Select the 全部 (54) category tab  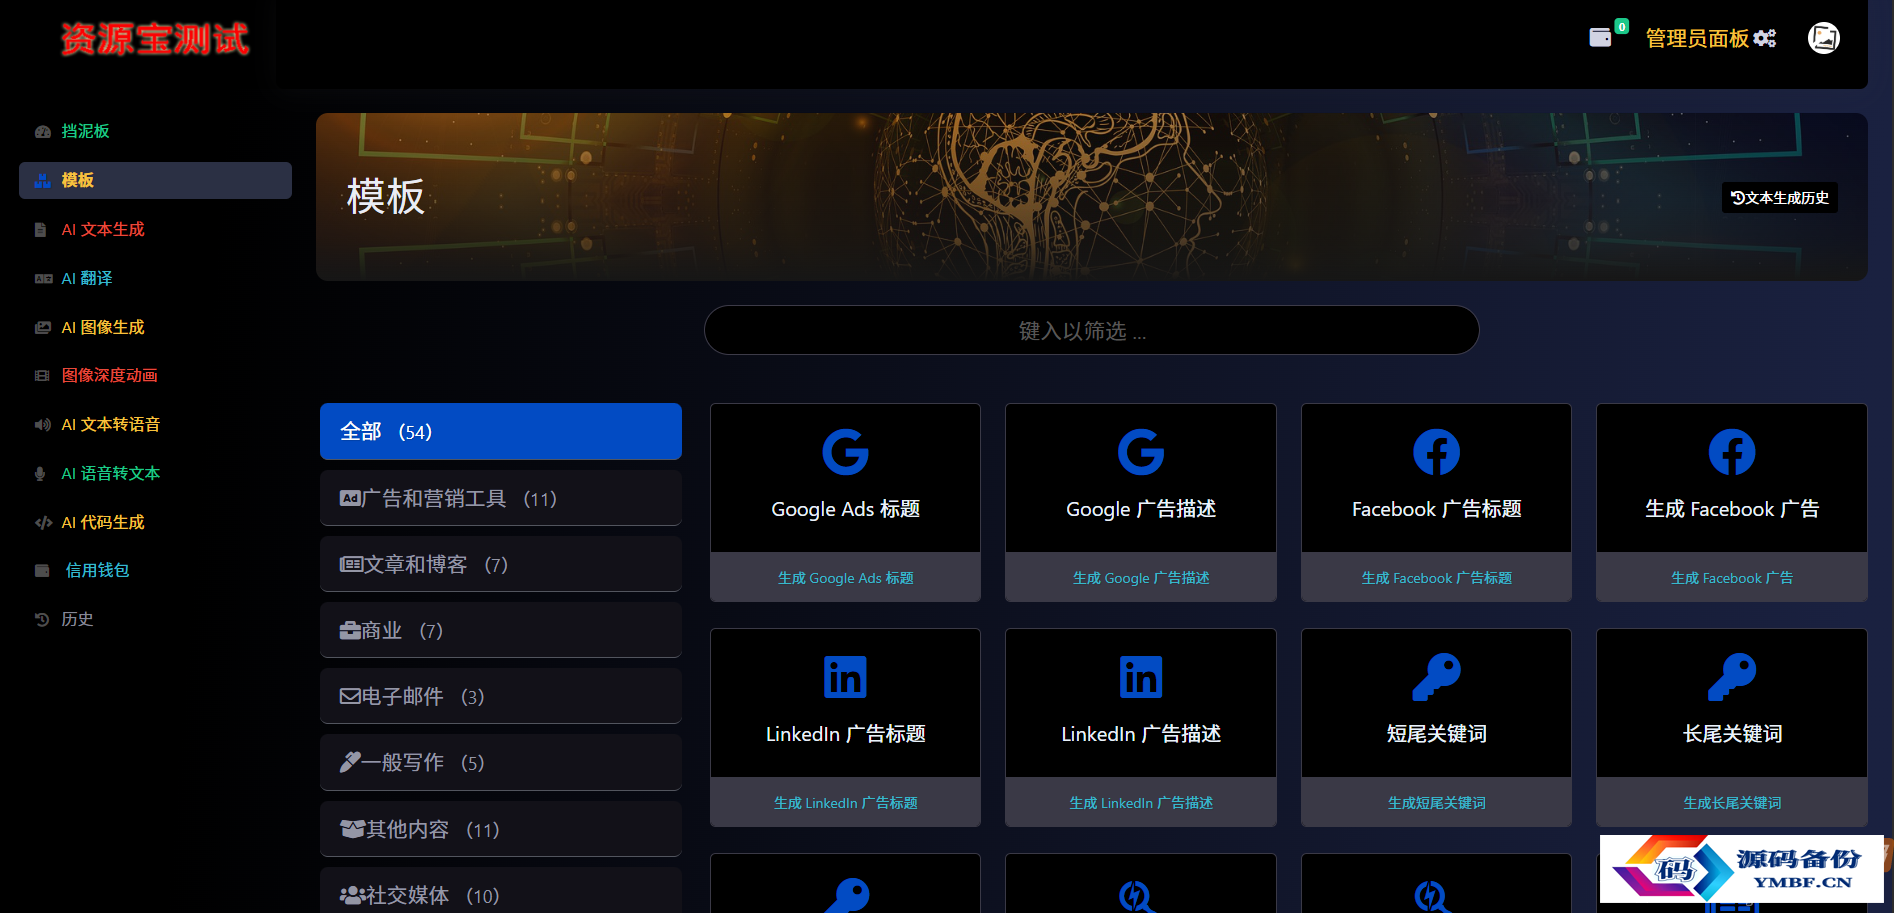[x=501, y=431]
